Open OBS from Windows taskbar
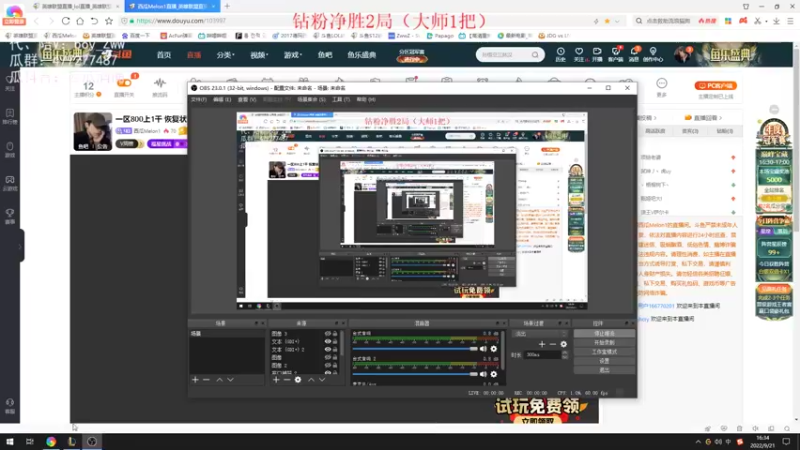 click(x=92, y=442)
